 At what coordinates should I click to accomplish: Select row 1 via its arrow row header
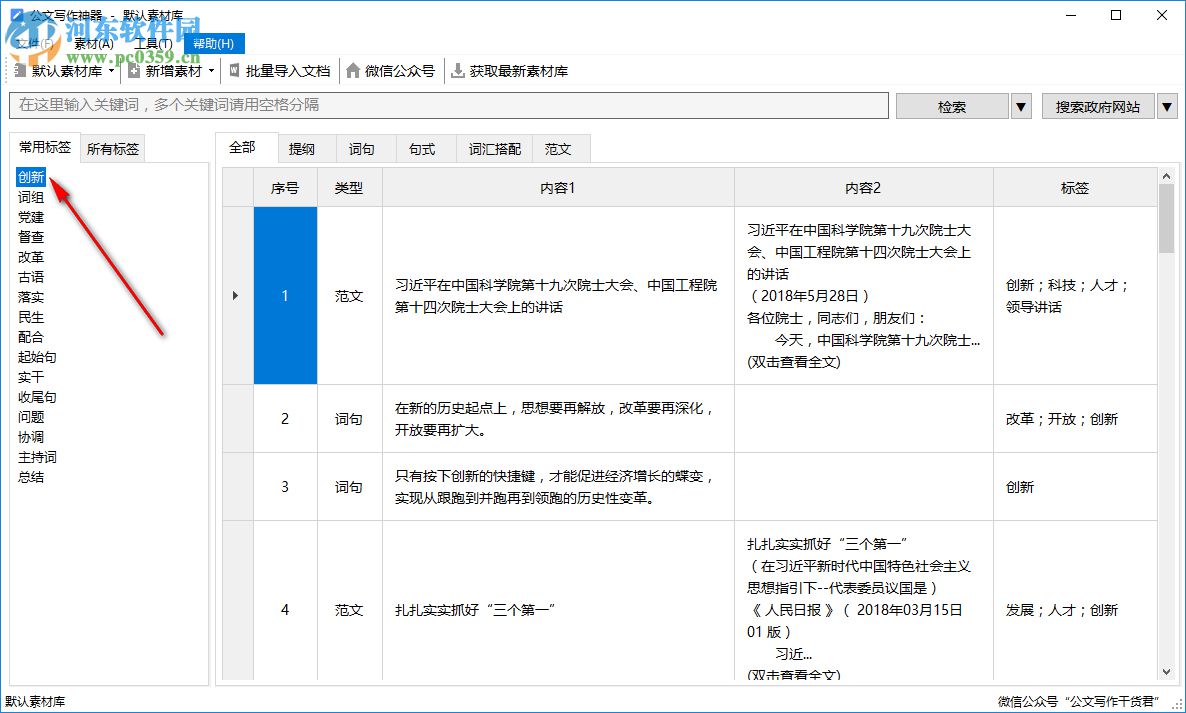coord(238,296)
